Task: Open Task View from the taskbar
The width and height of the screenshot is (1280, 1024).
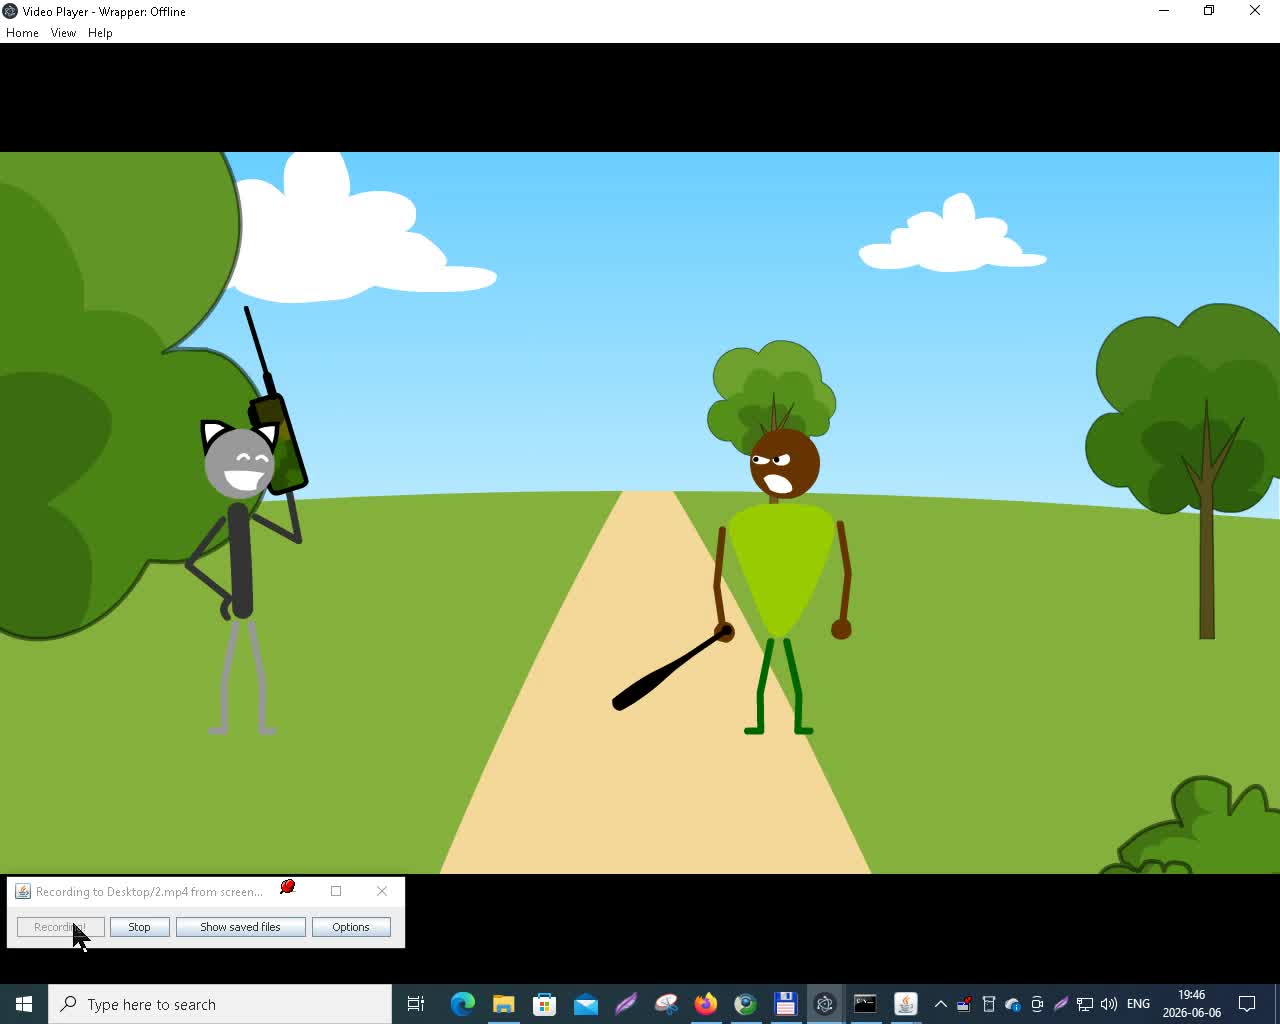Action: pos(416,1004)
